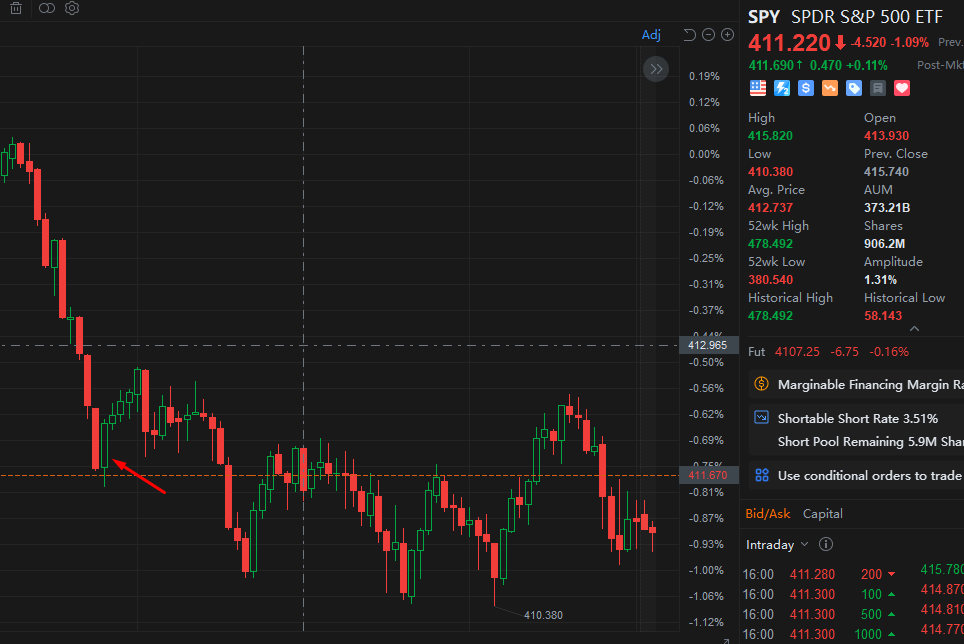Click the blue dollar badge icon
This screenshot has width=964, height=644.
pyautogui.click(x=805, y=88)
